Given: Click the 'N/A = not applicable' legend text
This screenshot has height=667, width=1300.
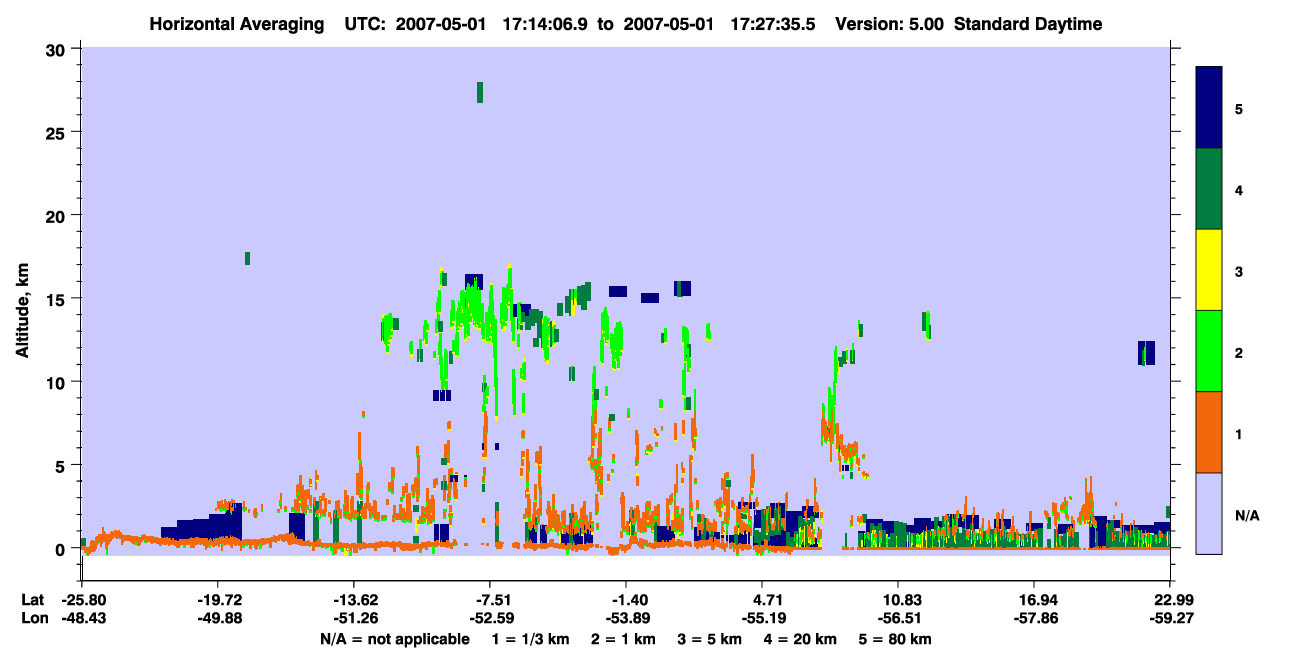Looking at the screenshot, I should point(394,639).
